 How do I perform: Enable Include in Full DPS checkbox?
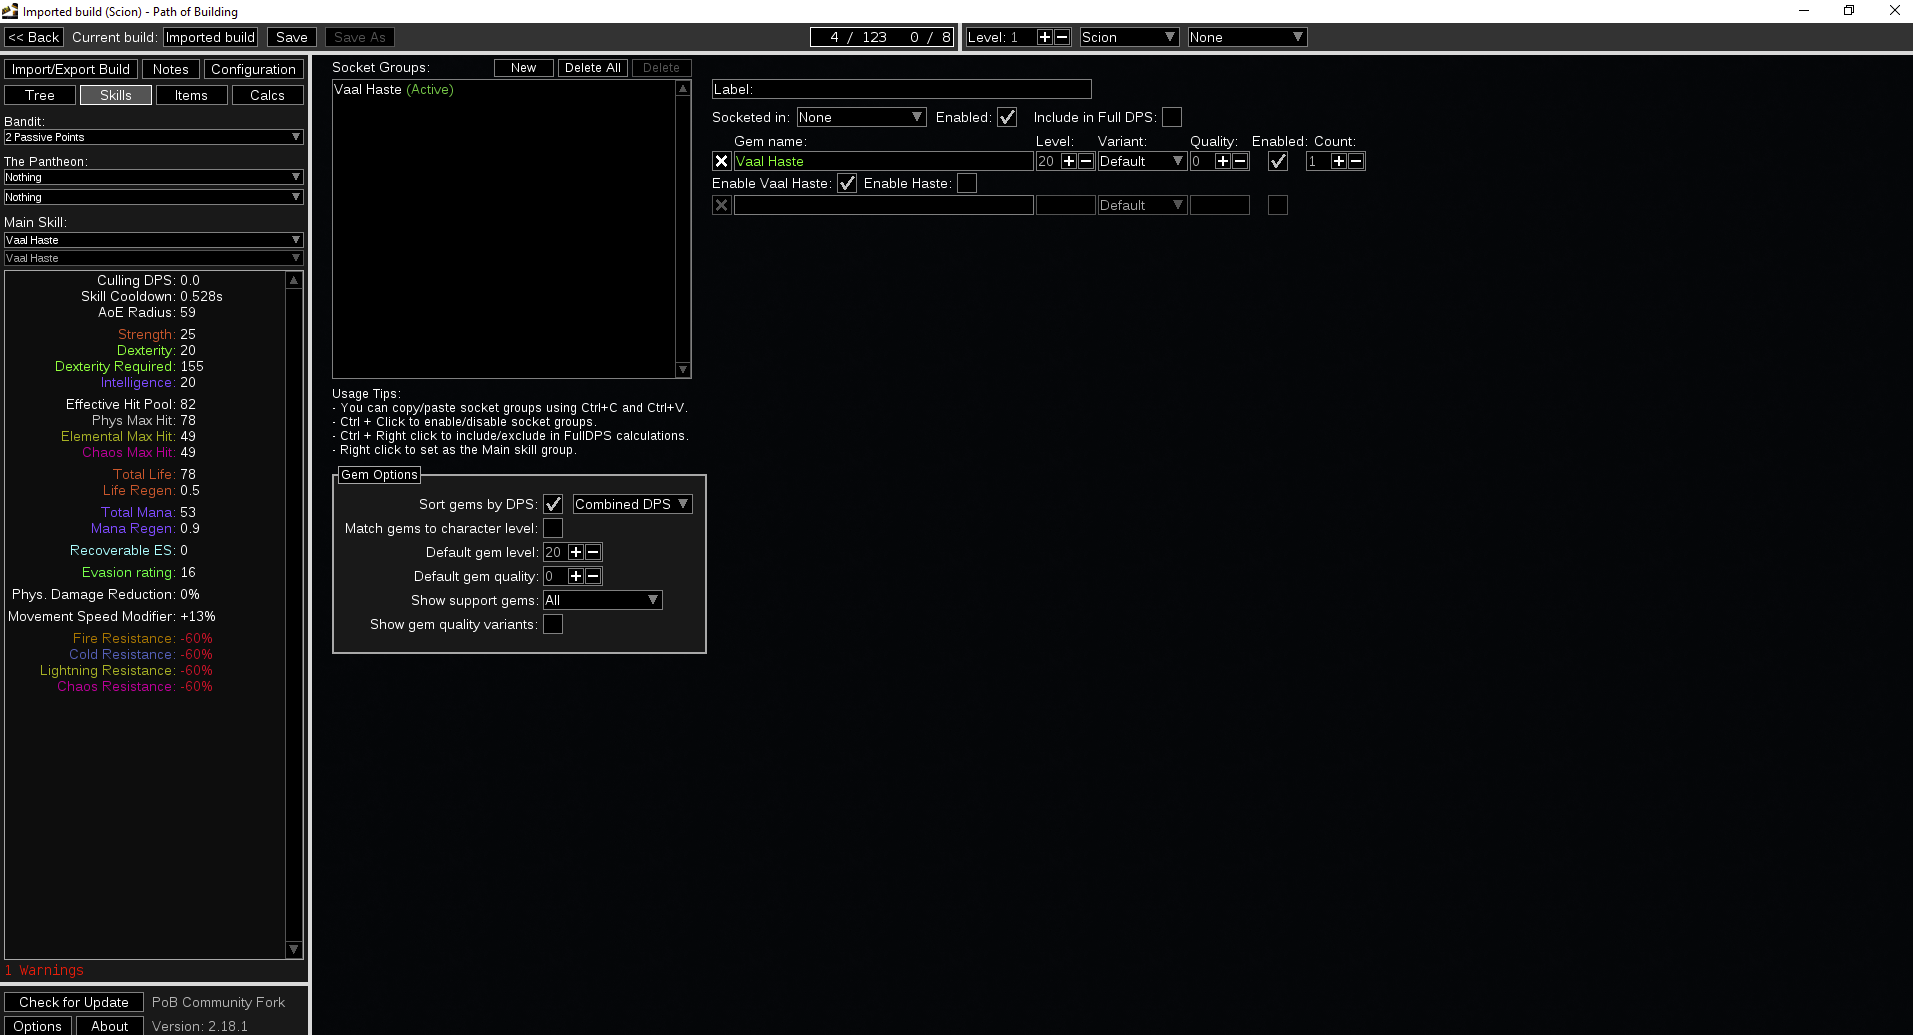click(1172, 117)
